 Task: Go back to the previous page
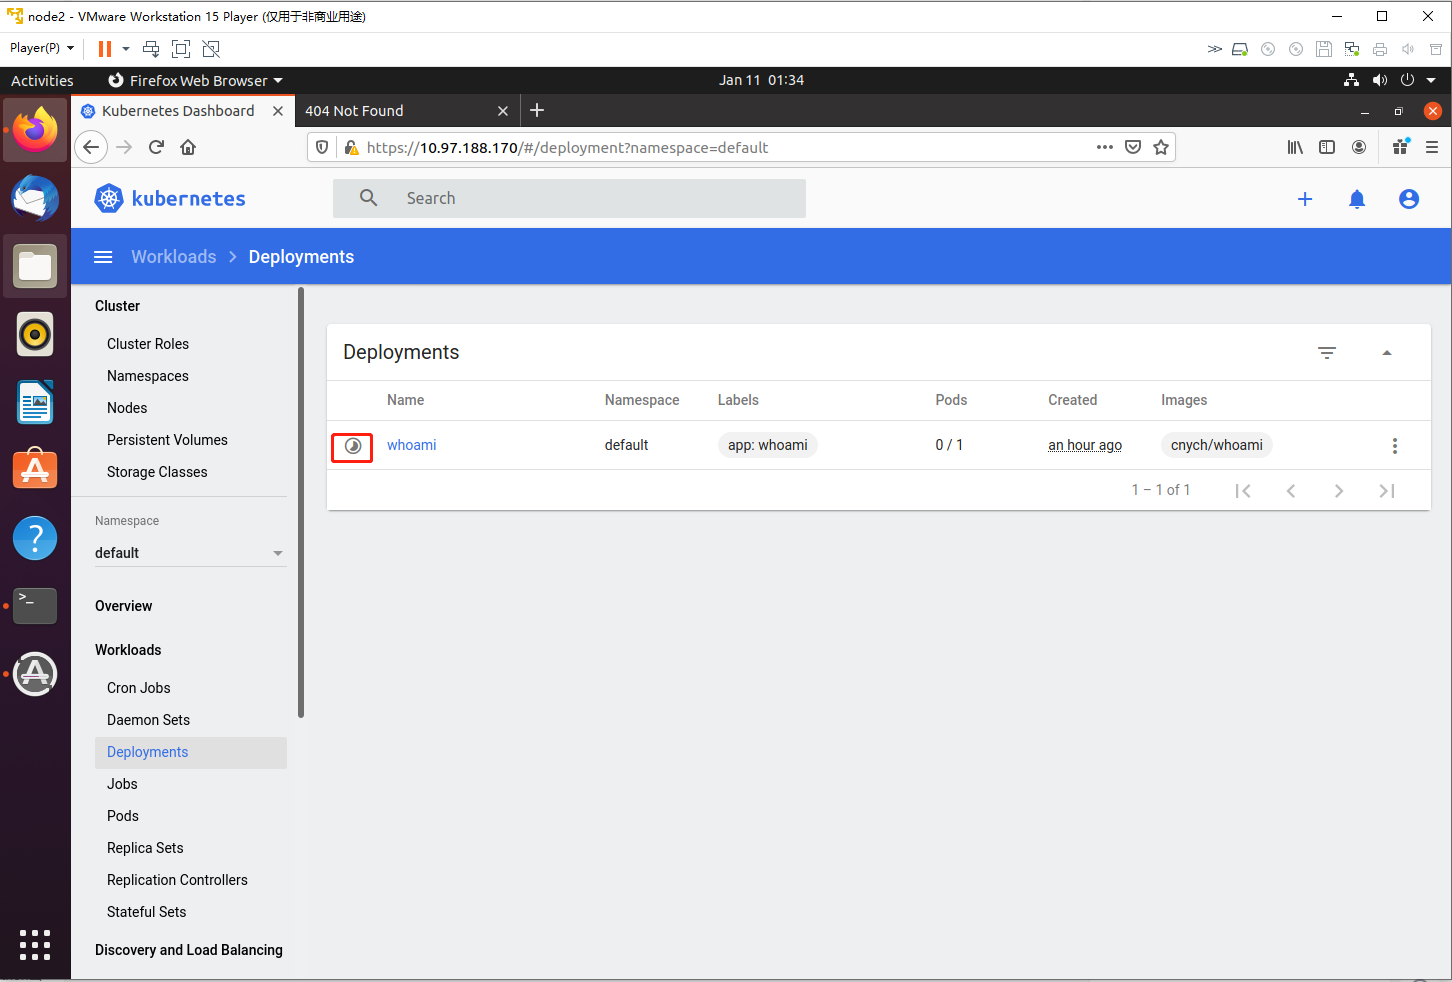pyautogui.click(x=91, y=147)
